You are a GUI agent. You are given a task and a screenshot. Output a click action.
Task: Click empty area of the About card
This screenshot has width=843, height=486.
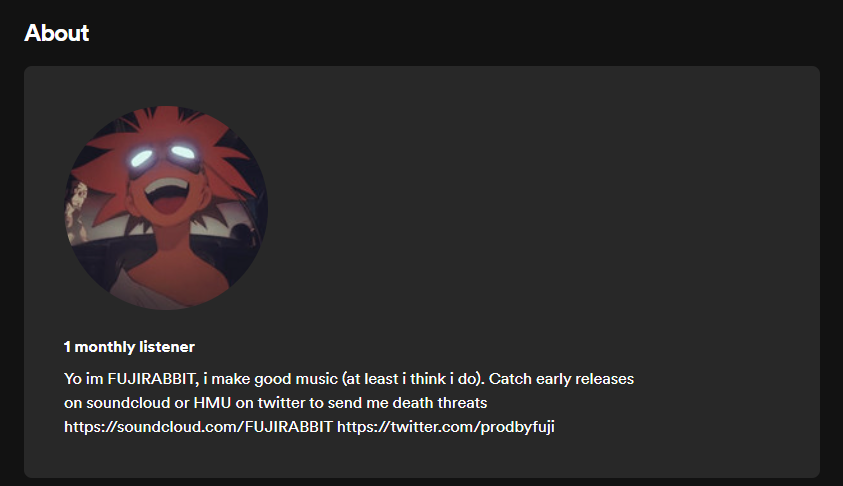tap(538, 215)
